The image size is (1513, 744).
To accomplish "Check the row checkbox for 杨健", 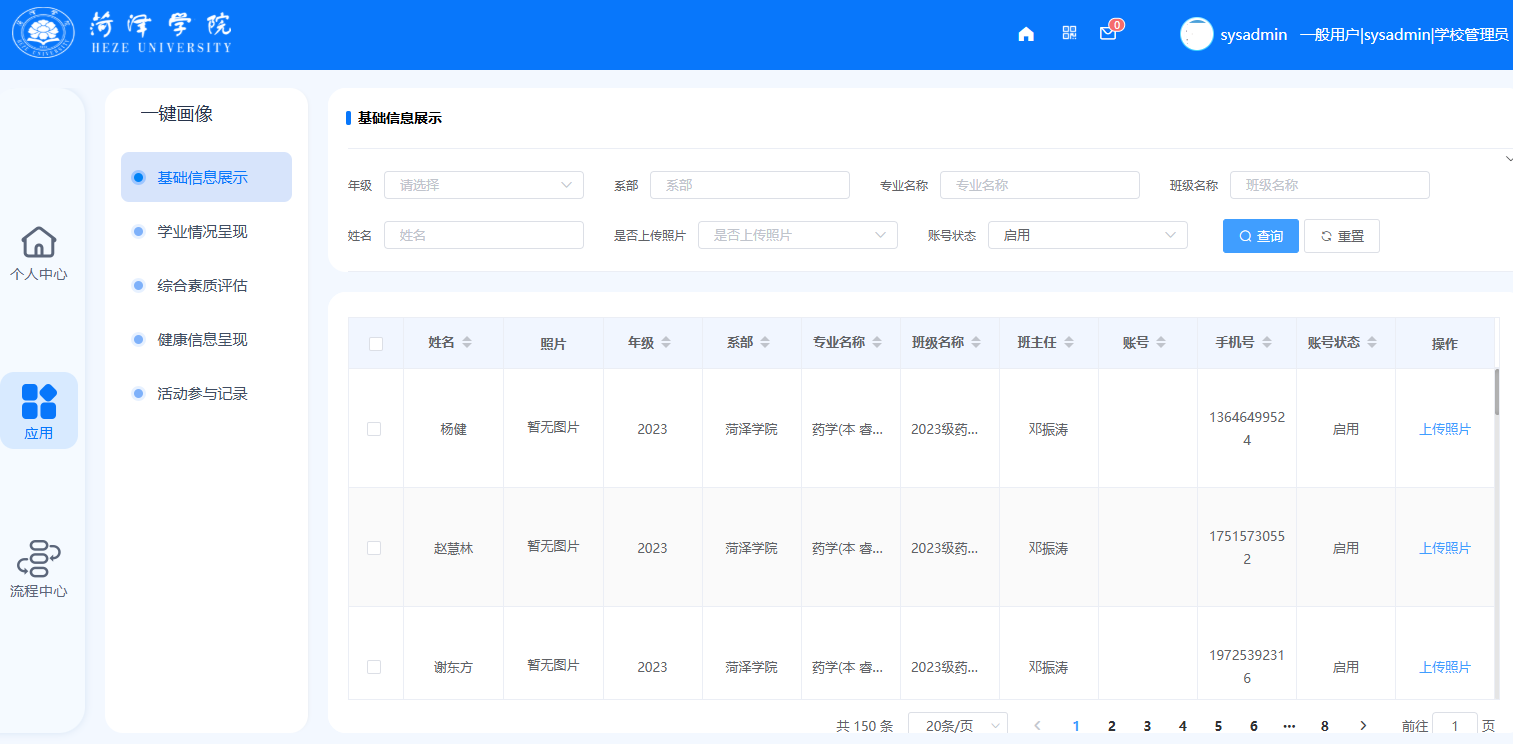I will (x=374, y=429).
